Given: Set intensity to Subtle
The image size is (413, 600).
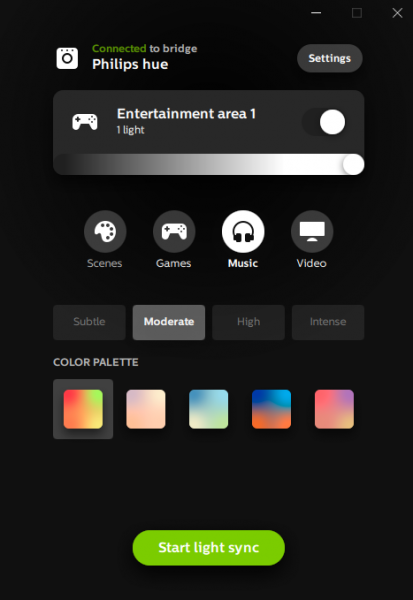Looking at the screenshot, I should (89, 322).
